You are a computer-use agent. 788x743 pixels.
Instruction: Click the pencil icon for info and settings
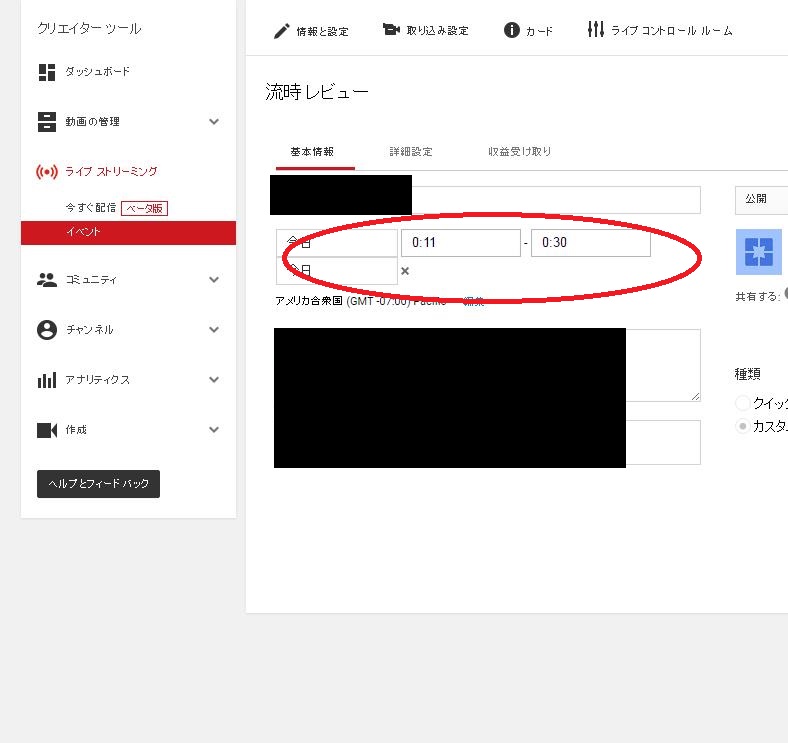pyautogui.click(x=281, y=31)
